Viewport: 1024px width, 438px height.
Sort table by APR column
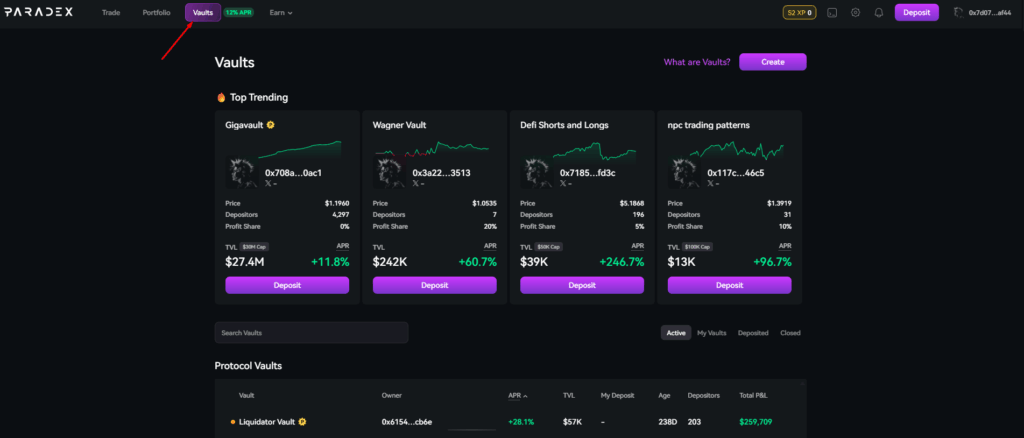[517, 396]
